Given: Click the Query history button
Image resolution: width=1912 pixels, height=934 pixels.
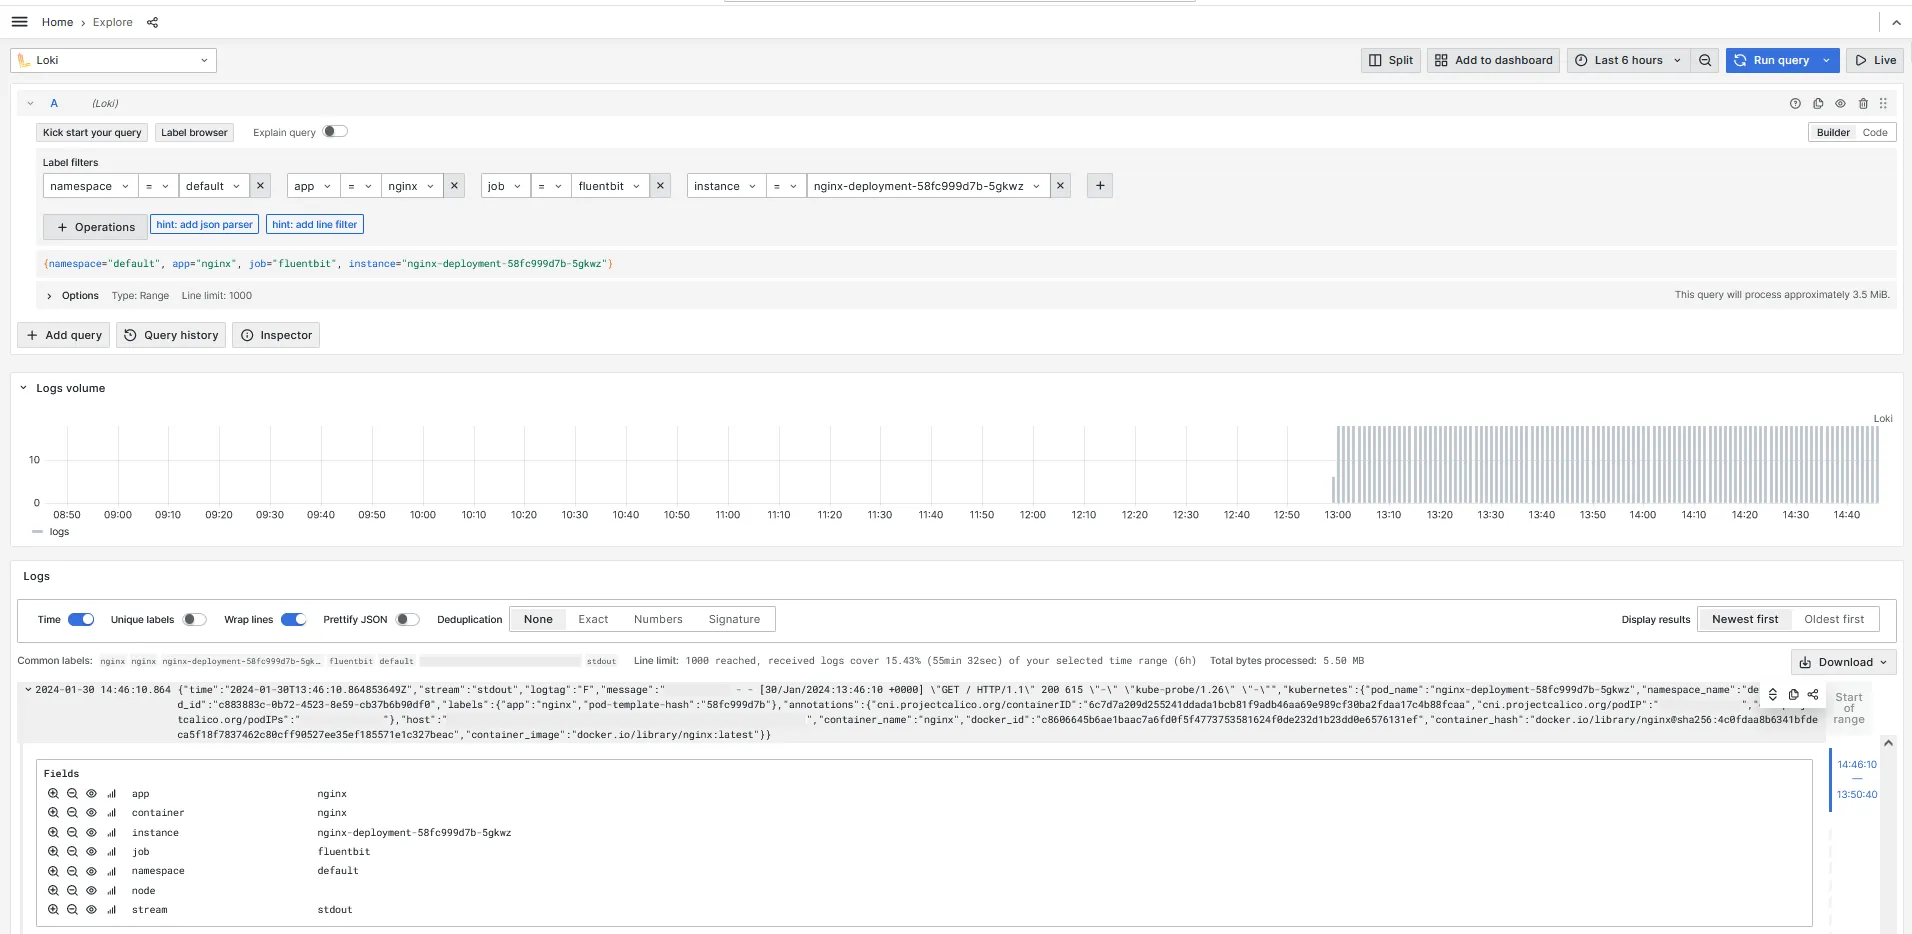Looking at the screenshot, I should (x=171, y=335).
